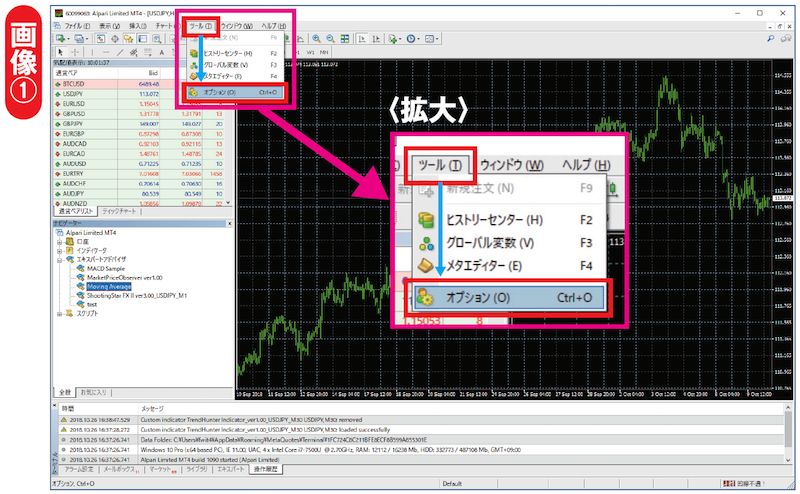
Task: Toggle the Navigator window toolbar button
Action: click(x=129, y=38)
